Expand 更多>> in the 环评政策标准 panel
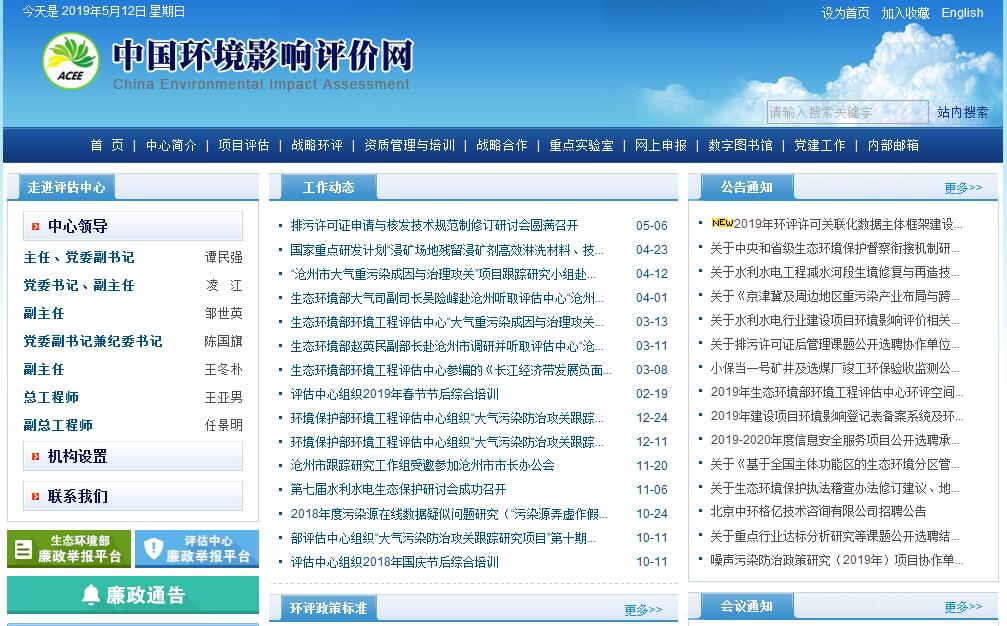 point(643,609)
